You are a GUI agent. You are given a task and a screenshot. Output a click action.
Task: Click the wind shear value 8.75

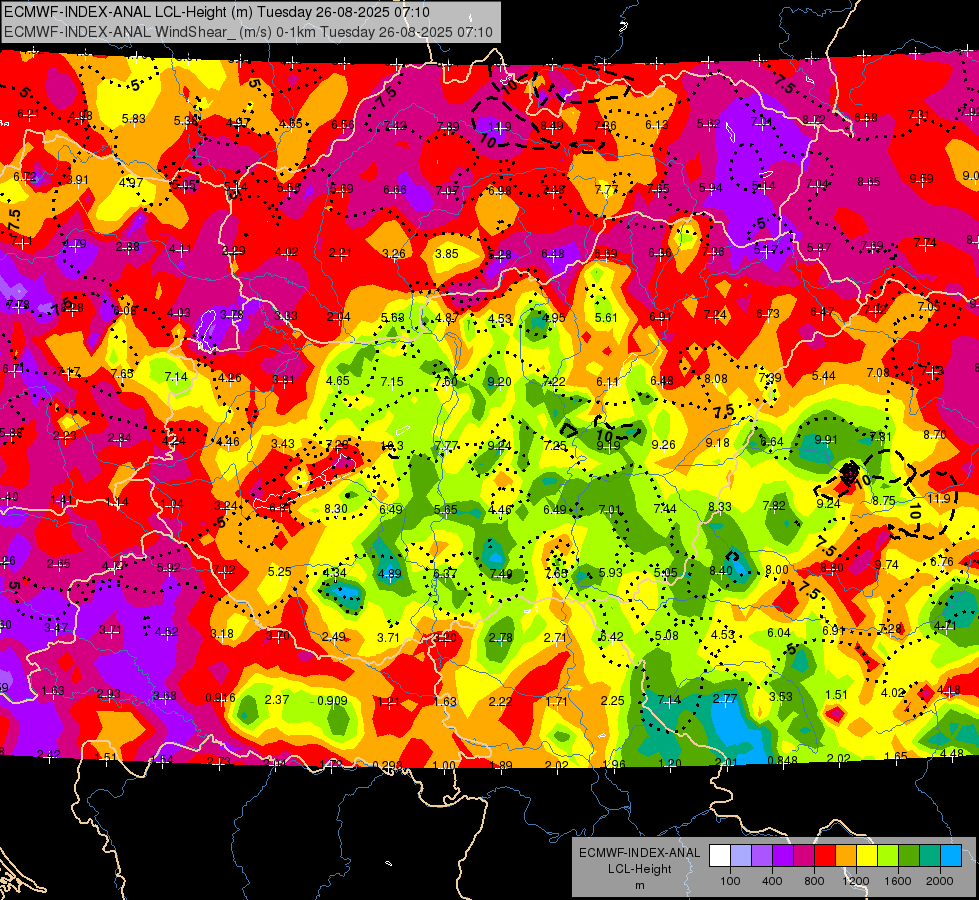coord(884,501)
